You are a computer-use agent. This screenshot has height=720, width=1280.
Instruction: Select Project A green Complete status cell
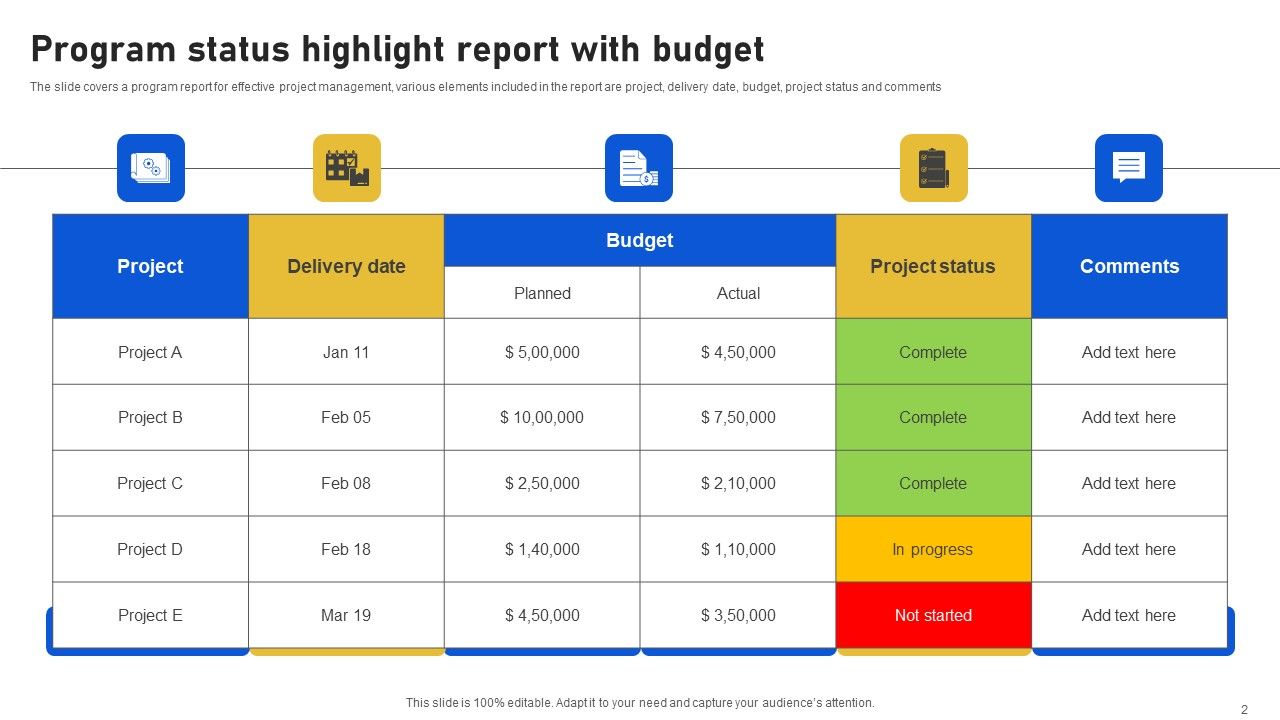coord(933,352)
